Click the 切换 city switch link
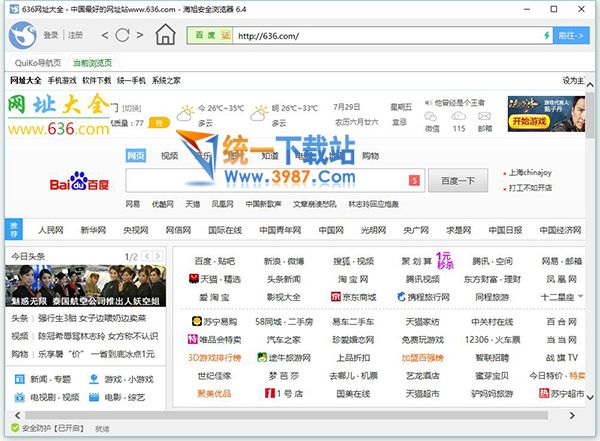 (x=132, y=108)
